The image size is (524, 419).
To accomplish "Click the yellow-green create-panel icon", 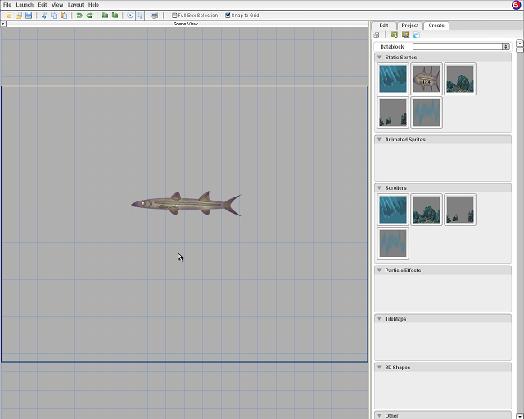I will (406, 35).
